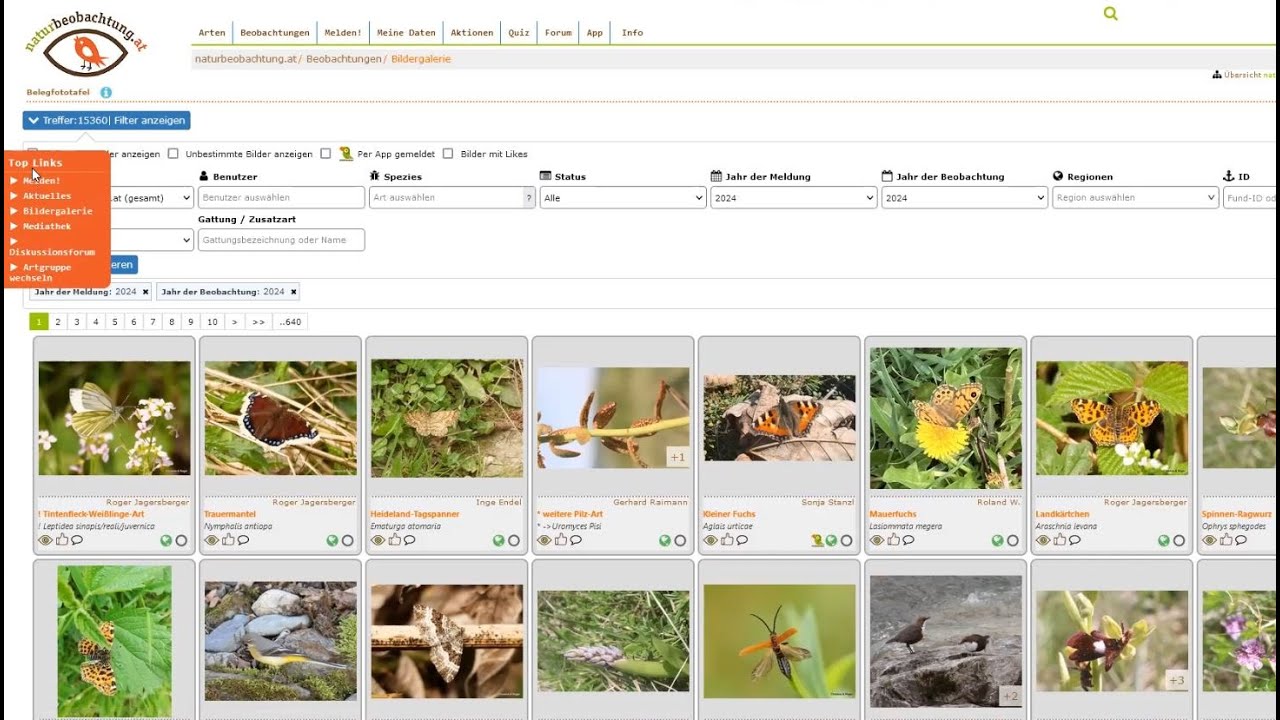The width and height of the screenshot is (1280, 720).
Task: Click green globe icon on Mauerfuchs card
Action: pos(997,540)
